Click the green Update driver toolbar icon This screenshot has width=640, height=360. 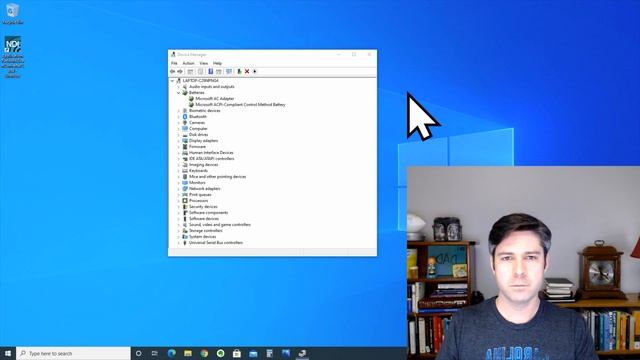point(239,71)
